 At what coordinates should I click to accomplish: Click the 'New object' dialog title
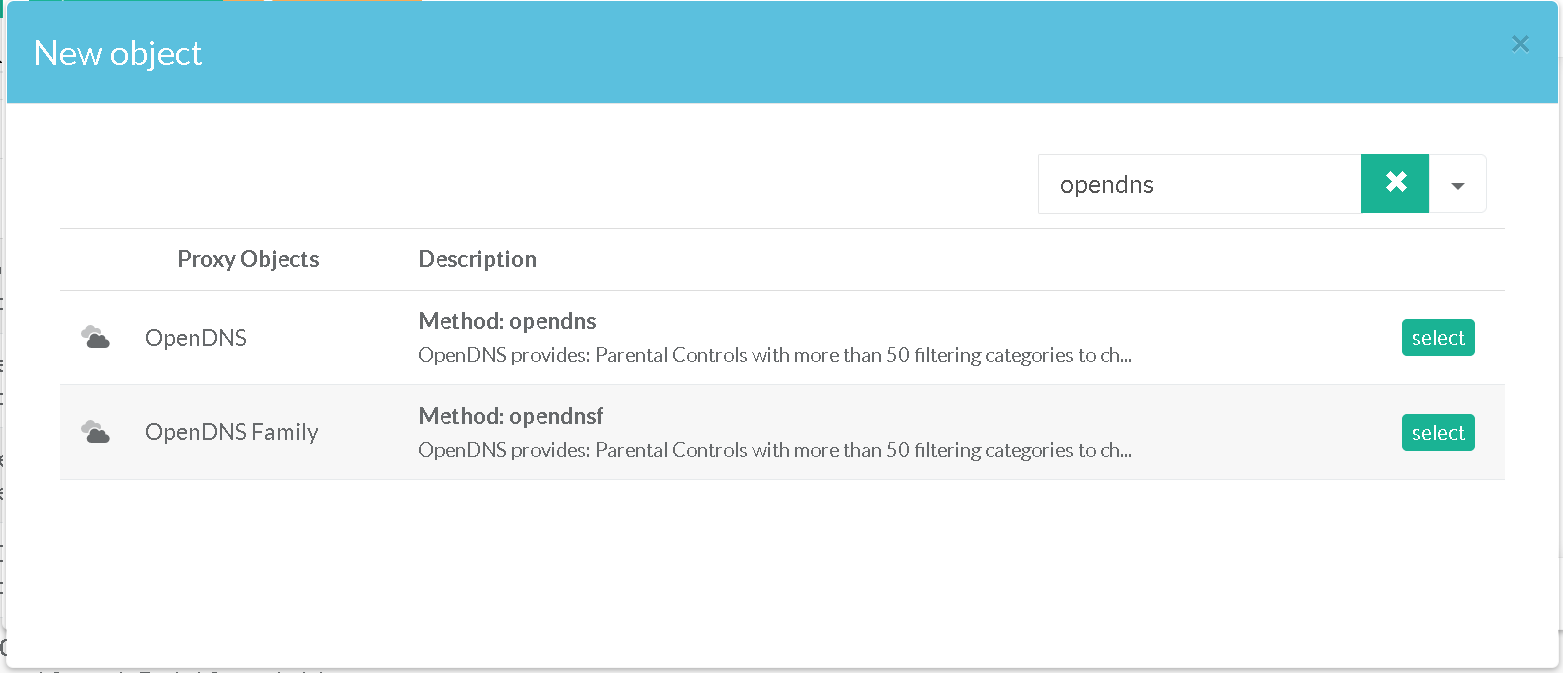[118, 53]
